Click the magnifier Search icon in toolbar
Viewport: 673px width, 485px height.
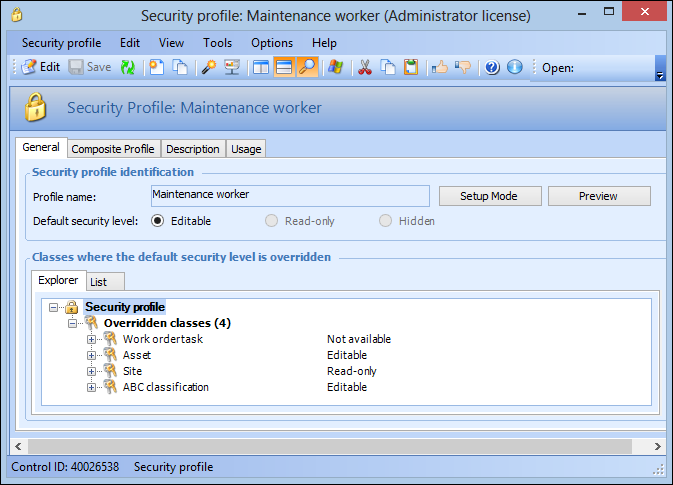click(x=307, y=67)
